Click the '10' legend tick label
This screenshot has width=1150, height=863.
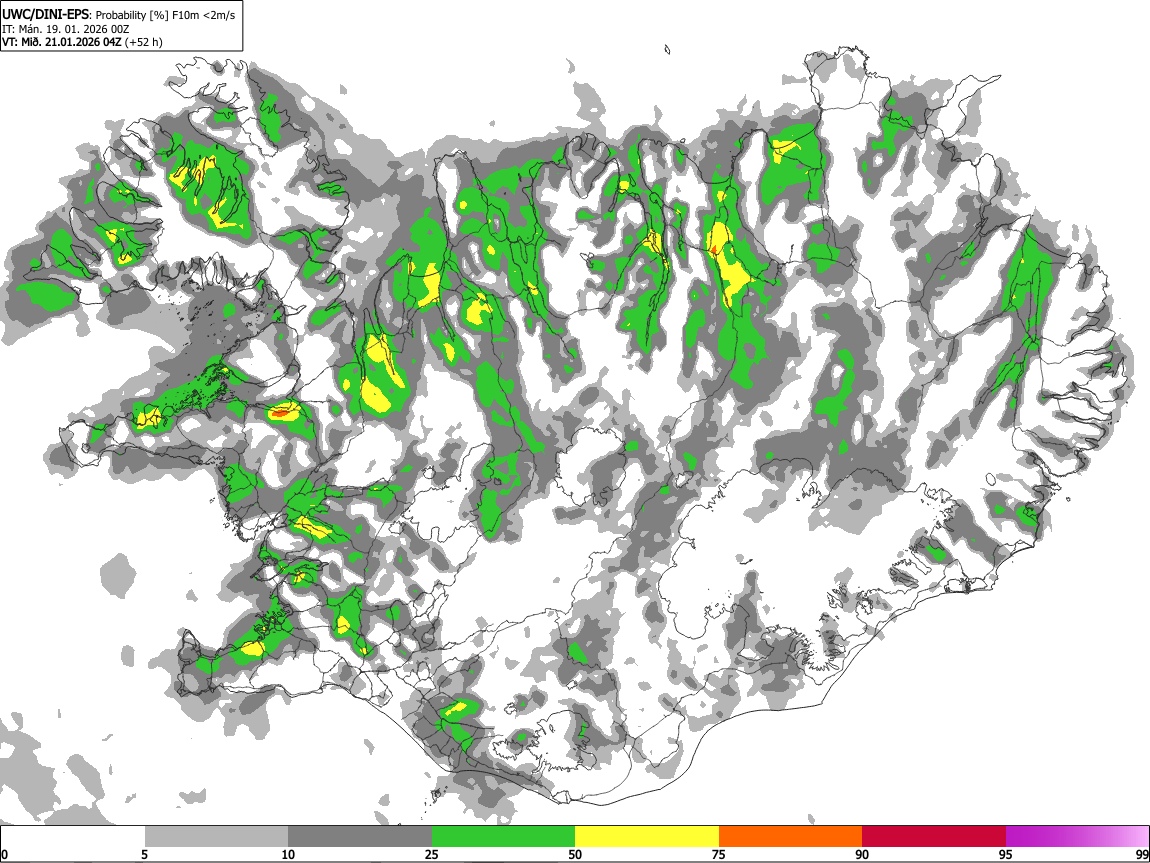pyautogui.click(x=288, y=855)
